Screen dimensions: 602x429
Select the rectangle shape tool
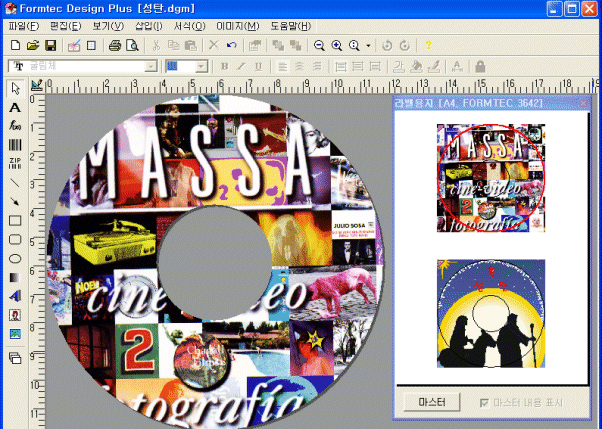pyautogui.click(x=15, y=220)
